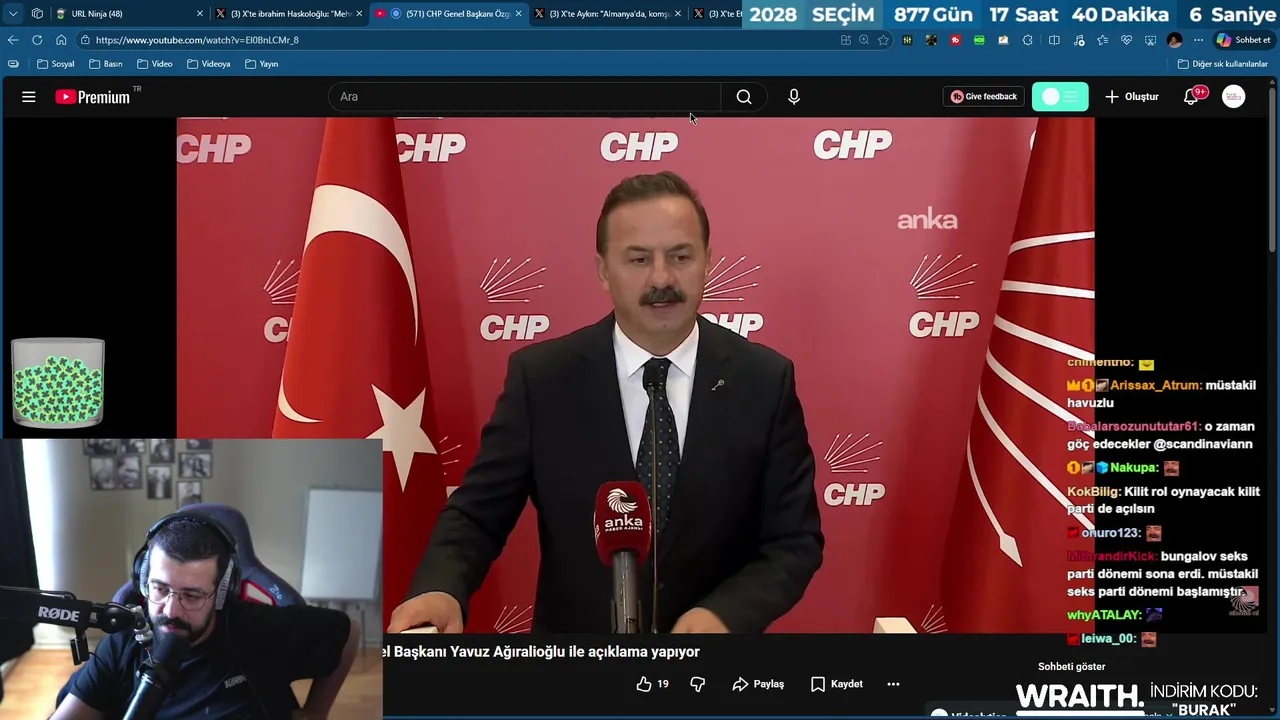Go back in browser history
The height and width of the screenshot is (720, 1280).
point(13,40)
